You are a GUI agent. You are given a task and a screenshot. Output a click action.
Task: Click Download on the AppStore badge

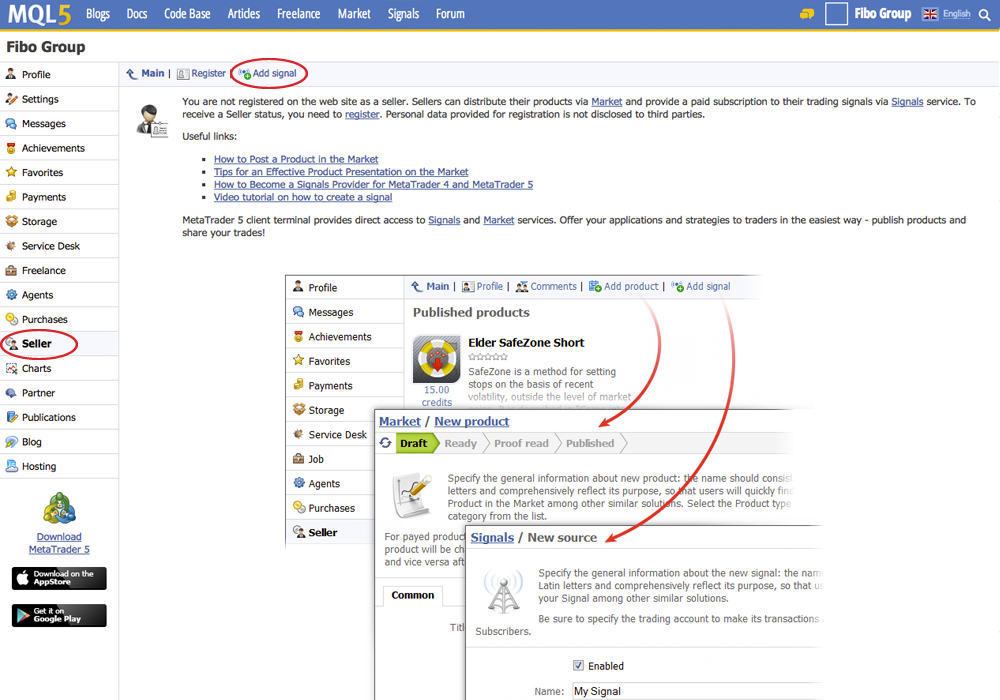click(59, 578)
